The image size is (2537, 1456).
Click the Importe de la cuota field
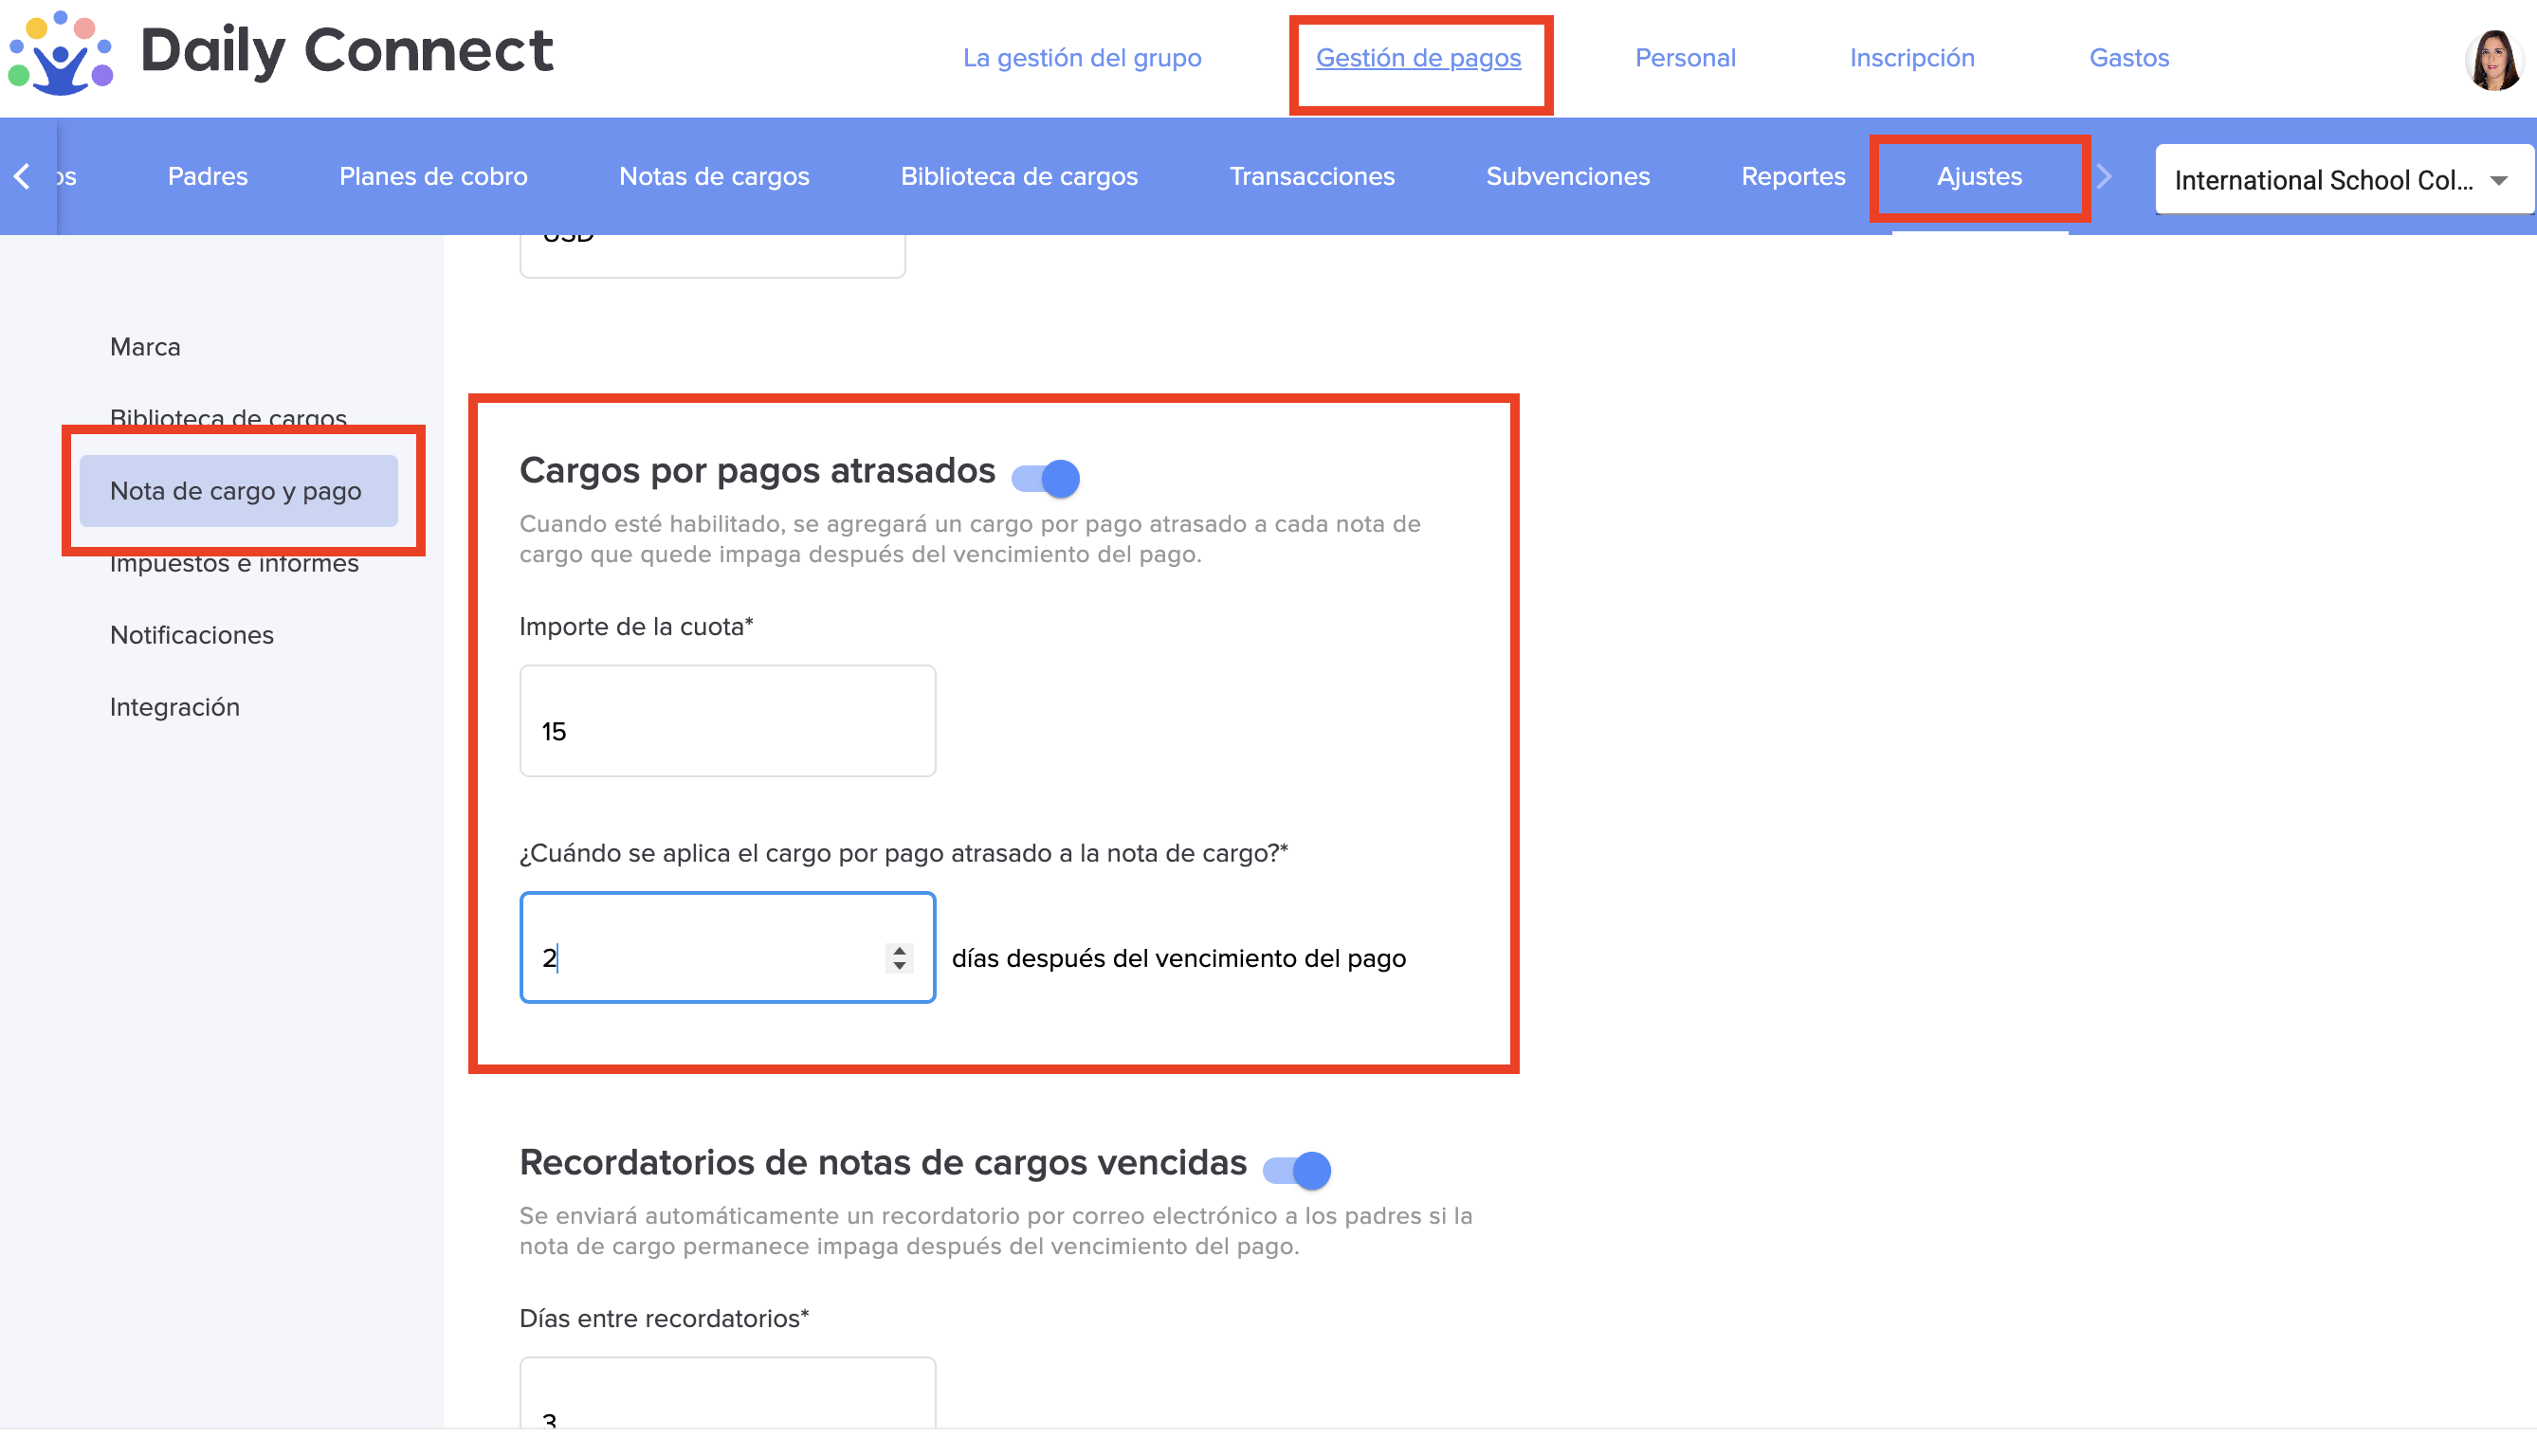[x=727, y=721]
